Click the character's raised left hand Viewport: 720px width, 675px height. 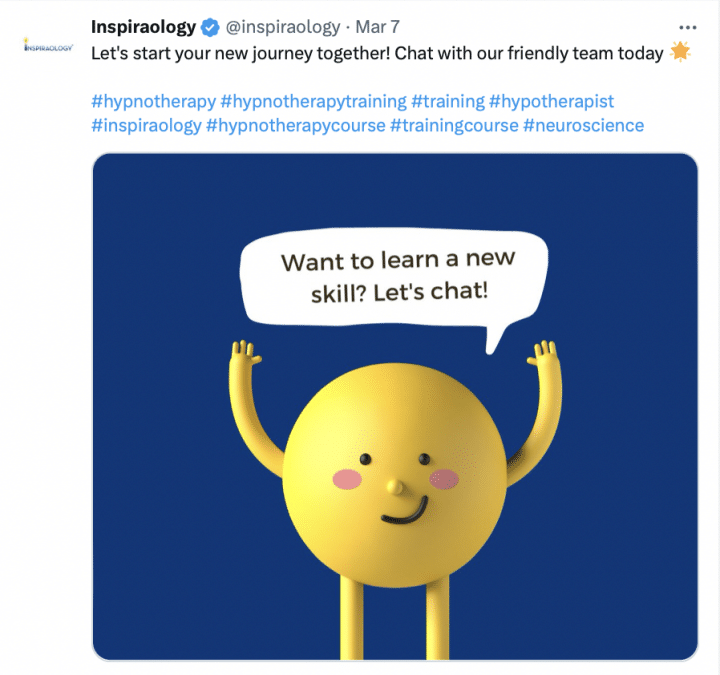246,354
